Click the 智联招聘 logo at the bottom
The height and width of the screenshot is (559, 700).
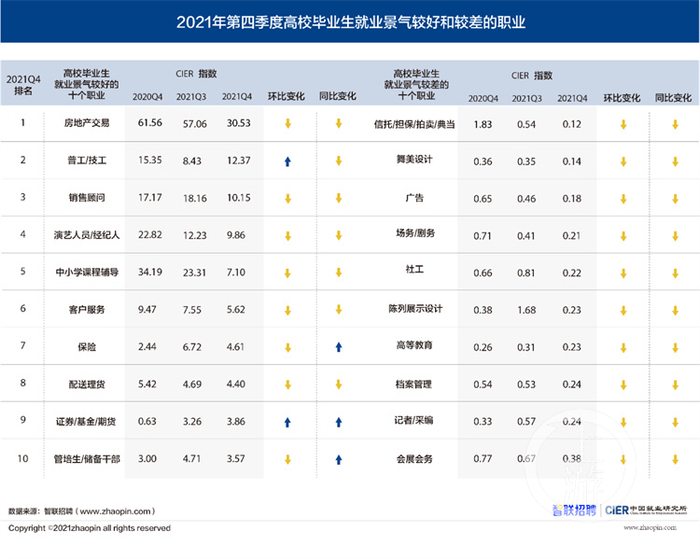pyautogui.click(x=574, y=510)
